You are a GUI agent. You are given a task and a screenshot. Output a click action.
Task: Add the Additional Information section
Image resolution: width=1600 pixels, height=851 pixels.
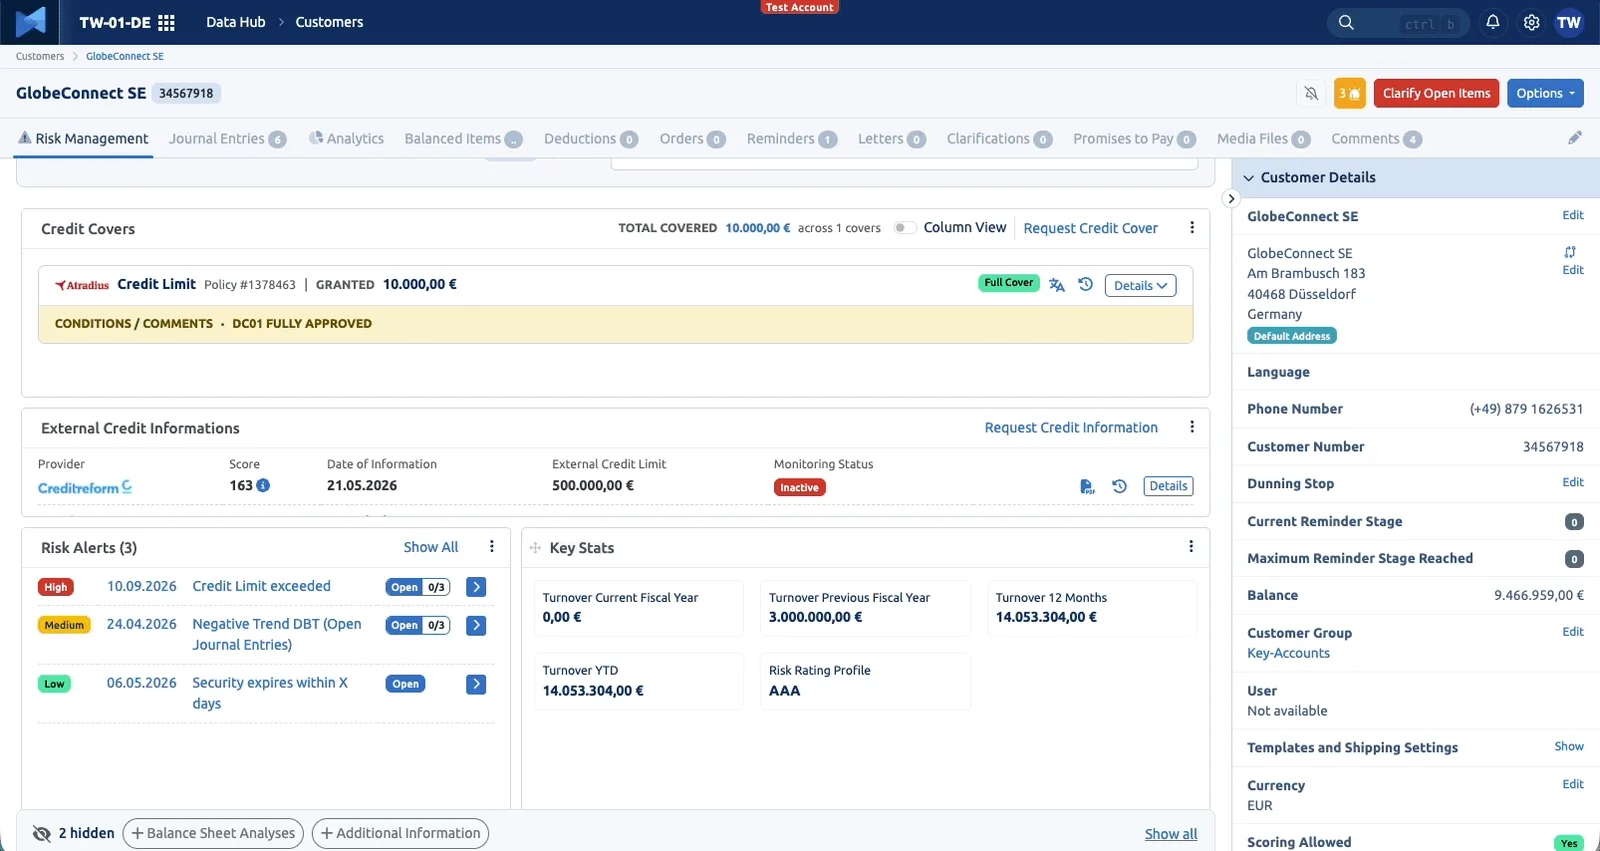400,833
